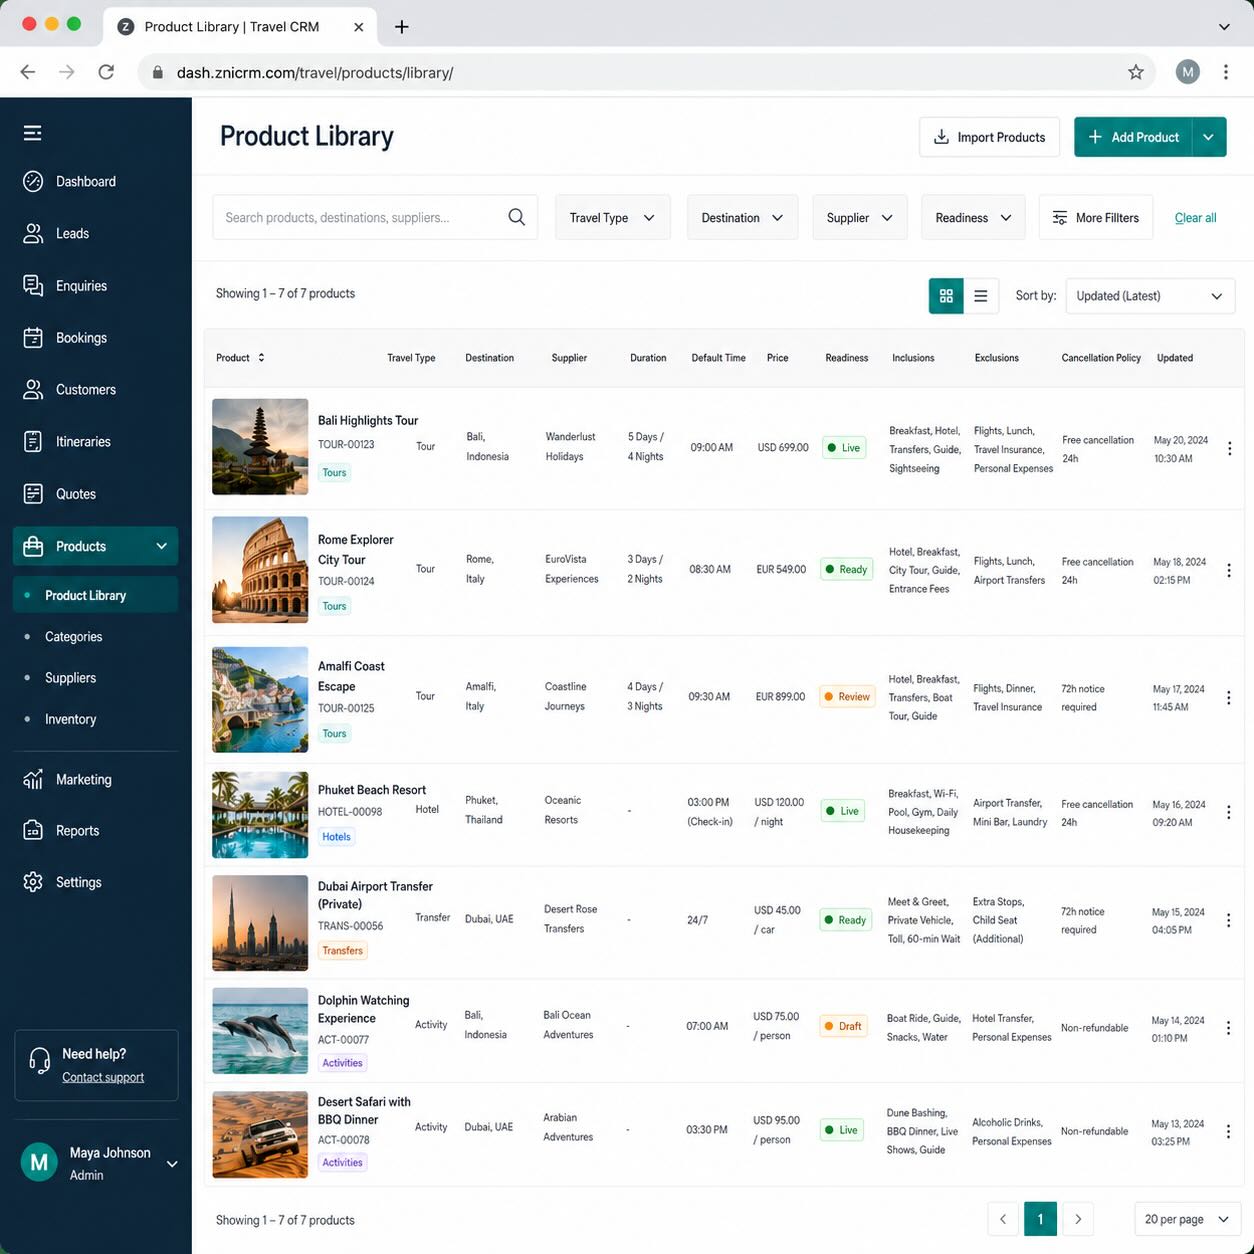The height and width of the screenshot is (1254, 1254).
Task: Close the Product Library browser tab
Action: pyautogui.click(x=358, y=27)
